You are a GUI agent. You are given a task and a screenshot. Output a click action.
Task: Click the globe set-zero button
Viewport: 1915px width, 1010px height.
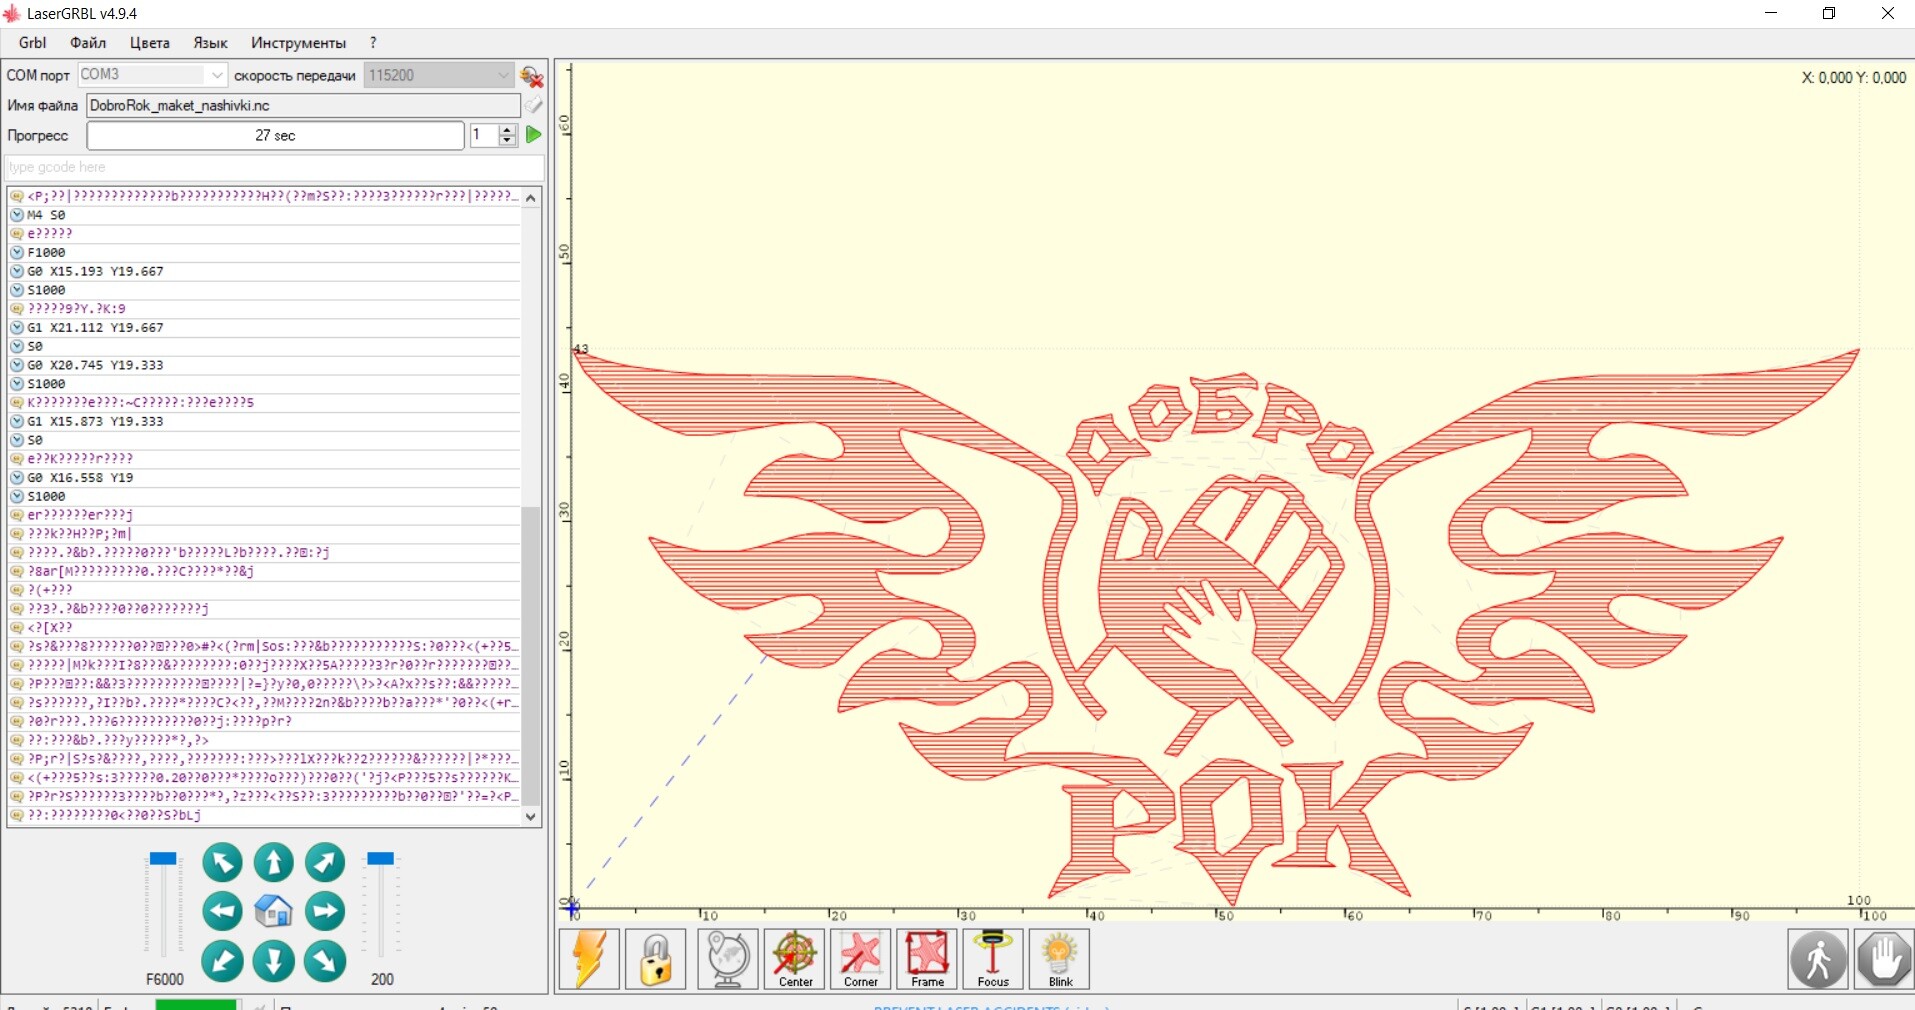coord(727,959)
